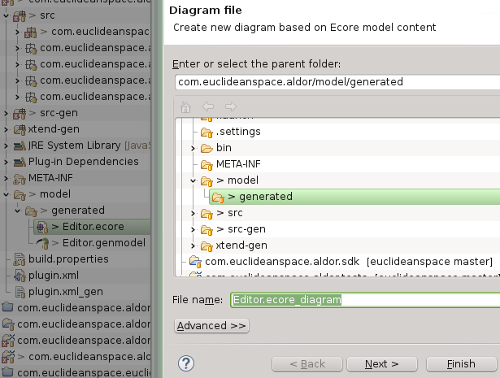This screenshot has height=378, width=500.
Task: Select plugin.xml_gen in Package Explorer
Action: [66, 292]
